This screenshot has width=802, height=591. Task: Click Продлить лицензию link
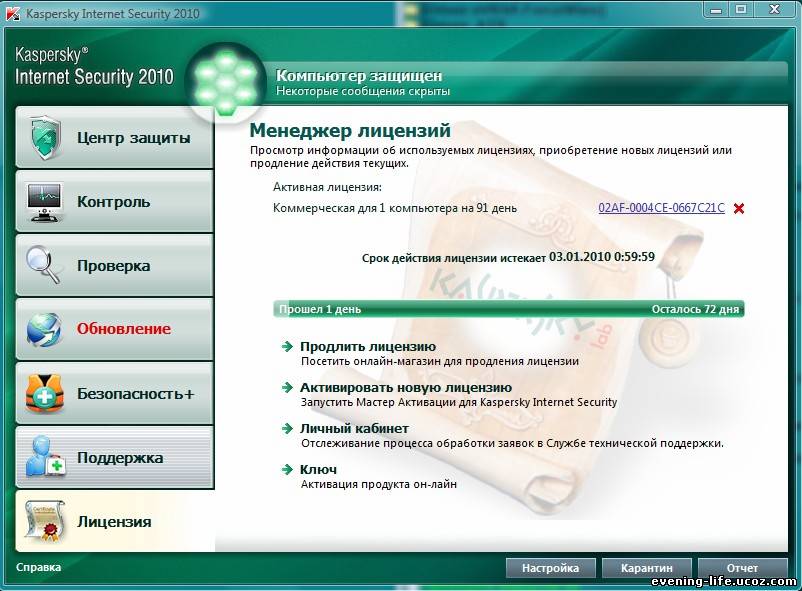(x=368, y=346)
